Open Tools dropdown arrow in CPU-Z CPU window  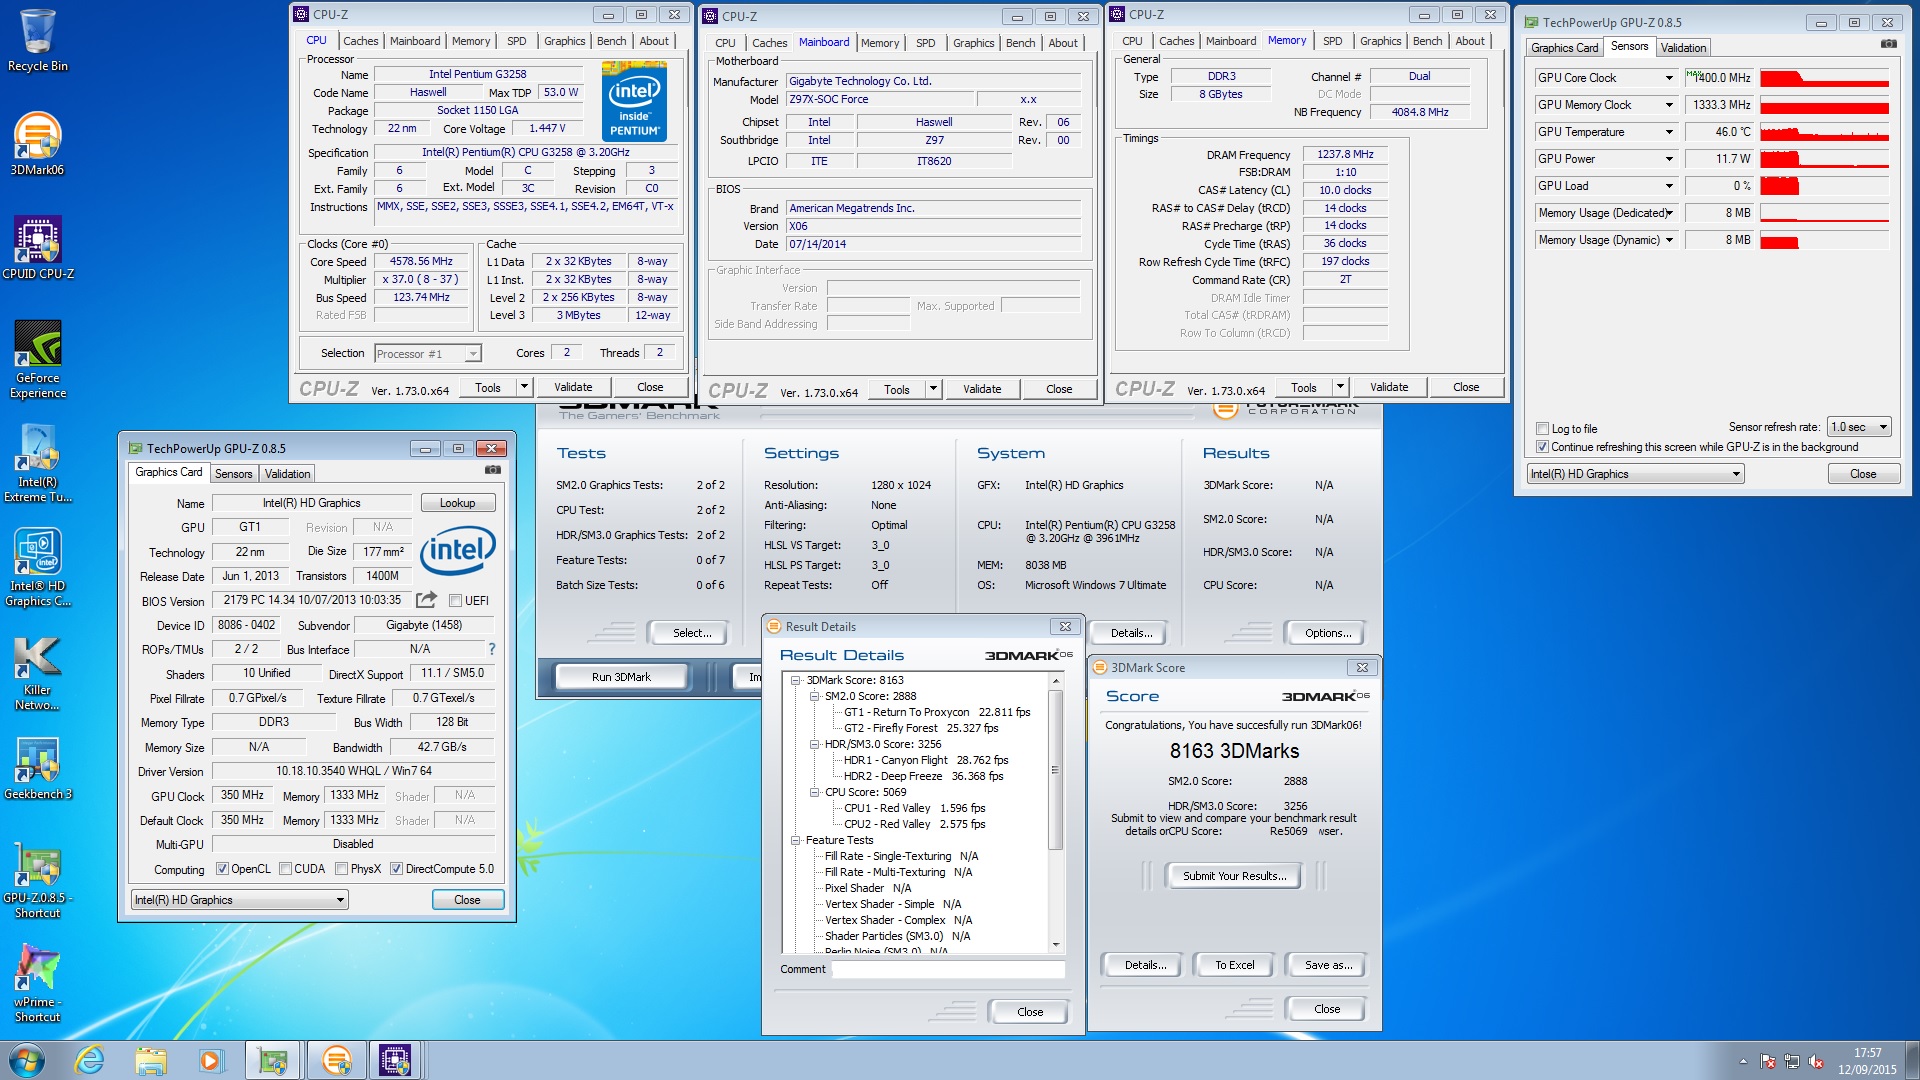(523, 387)
